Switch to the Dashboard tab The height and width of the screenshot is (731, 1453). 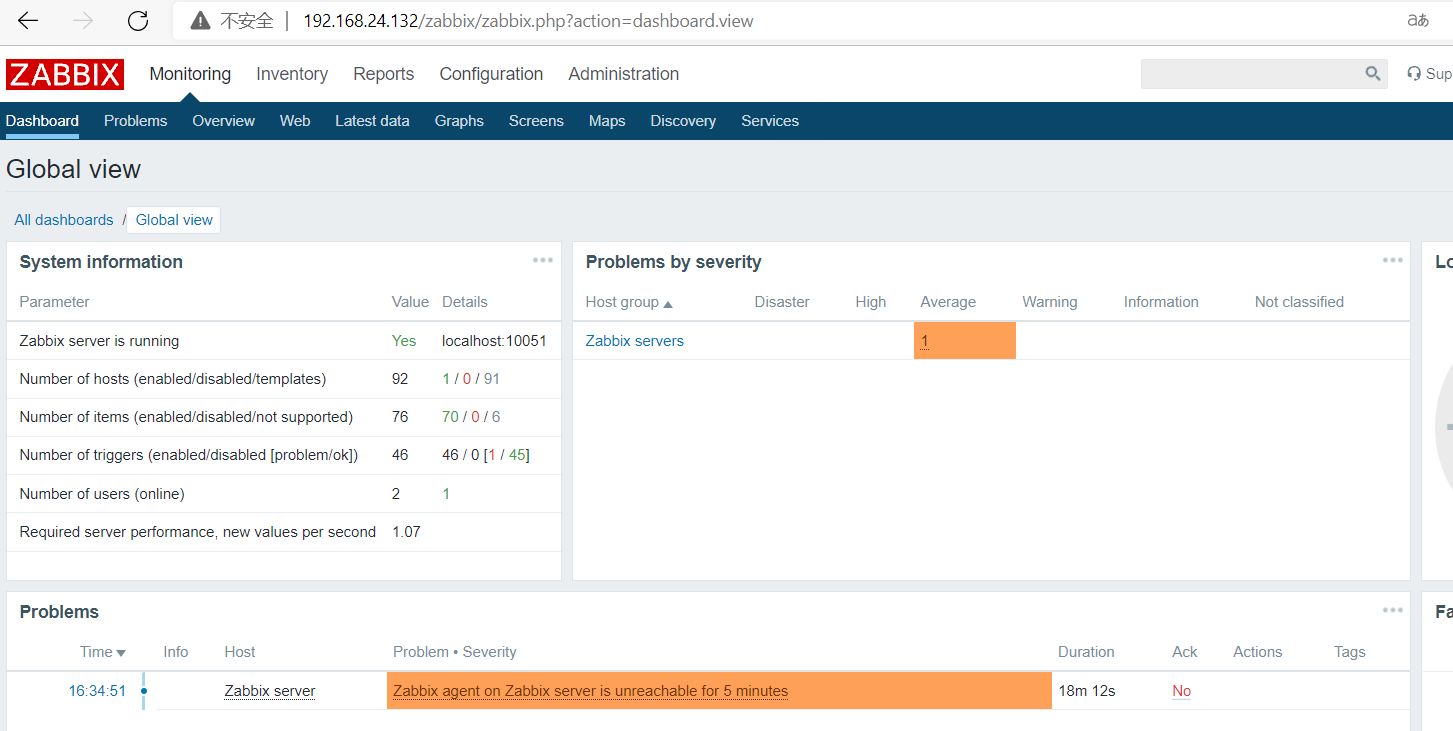(42, 121)
